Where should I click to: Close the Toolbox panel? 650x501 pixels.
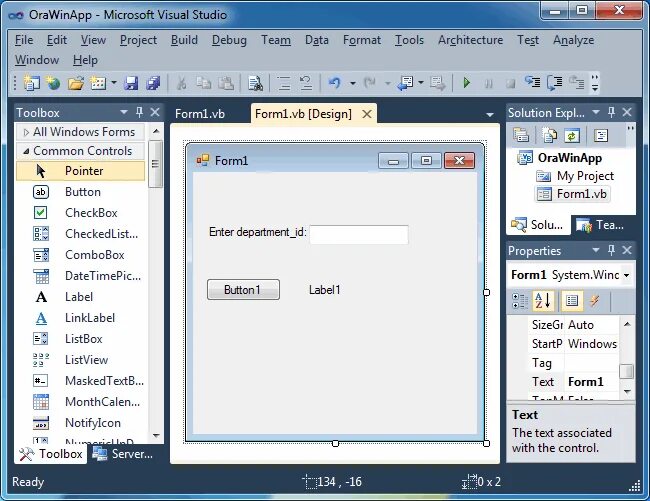(x=155, y=112)
